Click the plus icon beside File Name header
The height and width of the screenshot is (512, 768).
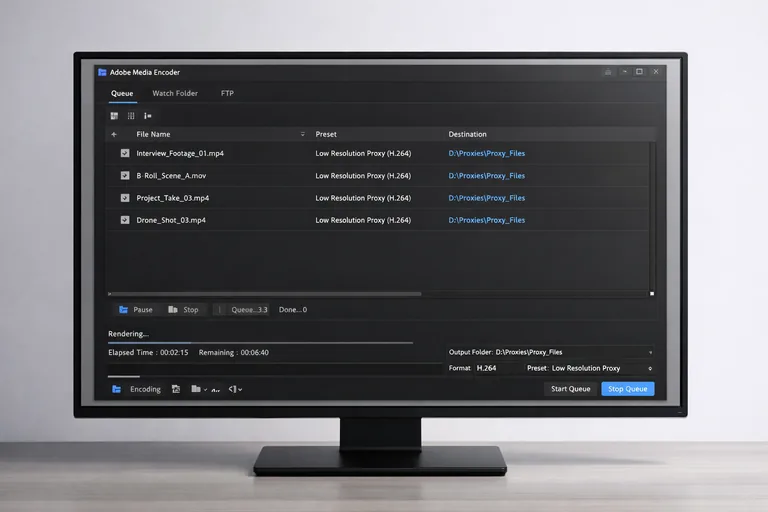click(114, 134)
